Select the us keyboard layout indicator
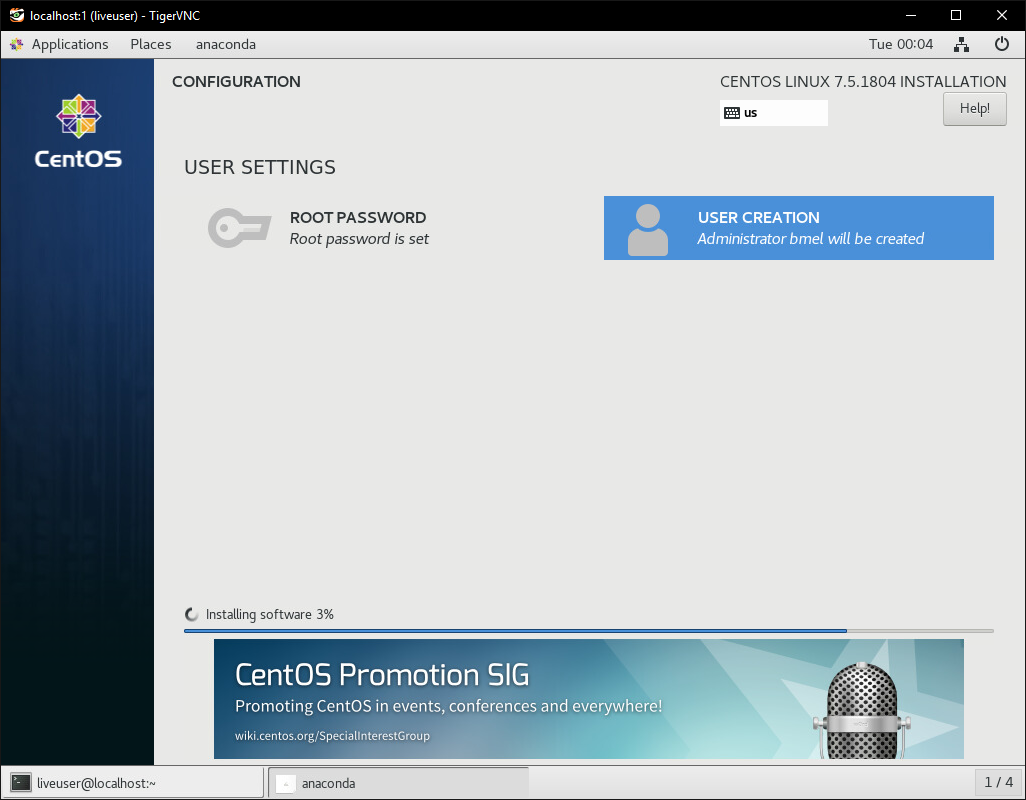The width and height of the screenshot is (1026, 800). [774, 113]
